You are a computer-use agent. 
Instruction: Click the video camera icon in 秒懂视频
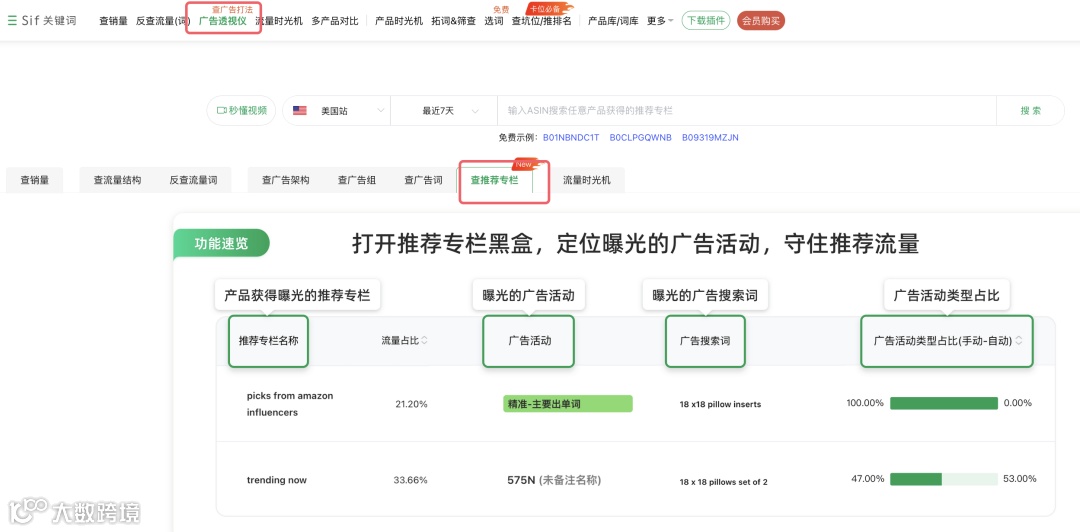pos(222,110)
